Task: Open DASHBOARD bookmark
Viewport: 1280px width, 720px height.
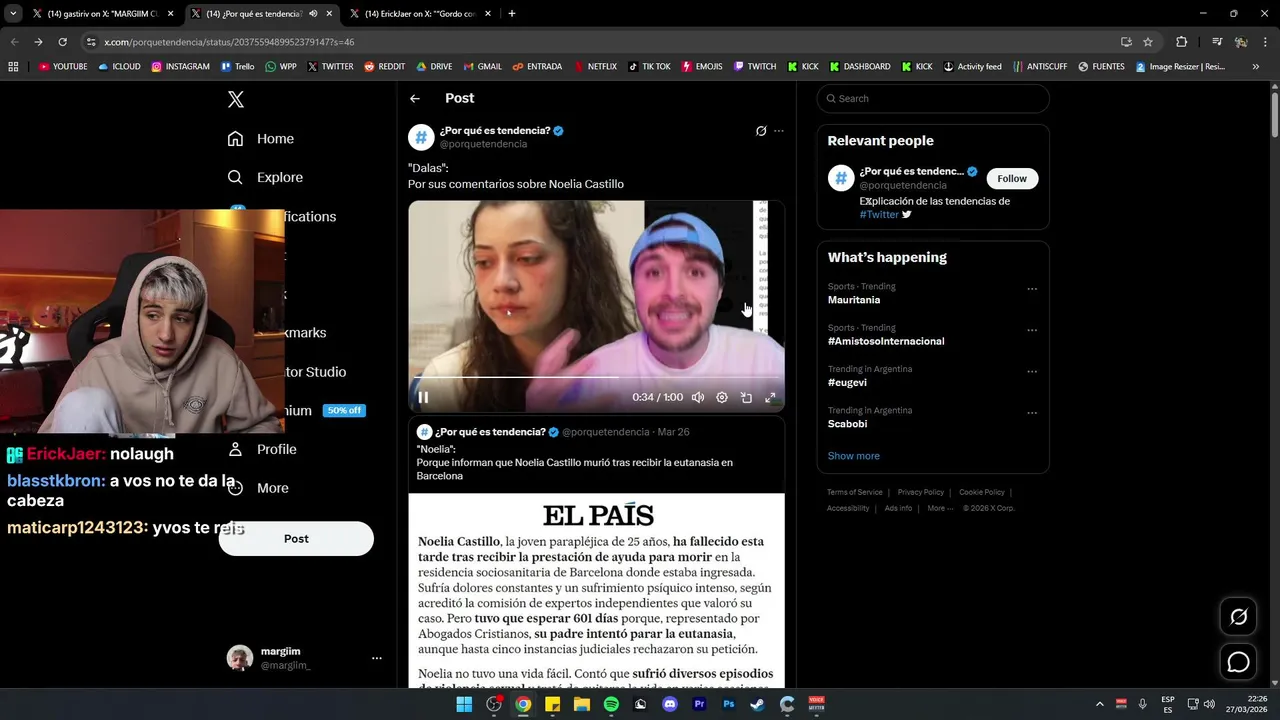Action: coord(859,67)
